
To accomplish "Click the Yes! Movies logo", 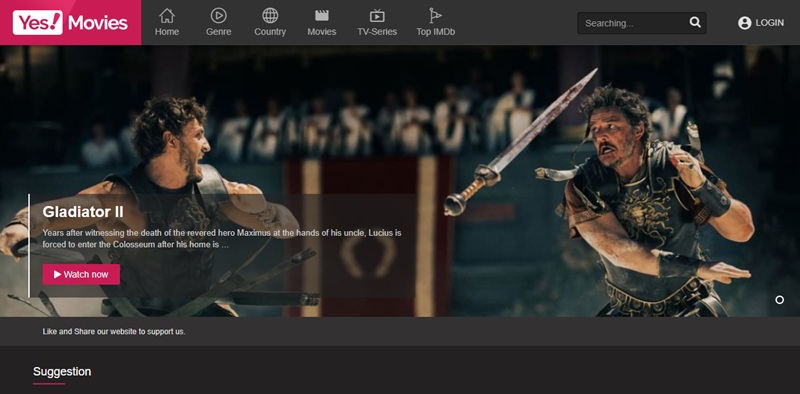I will (x=70, y=22).
